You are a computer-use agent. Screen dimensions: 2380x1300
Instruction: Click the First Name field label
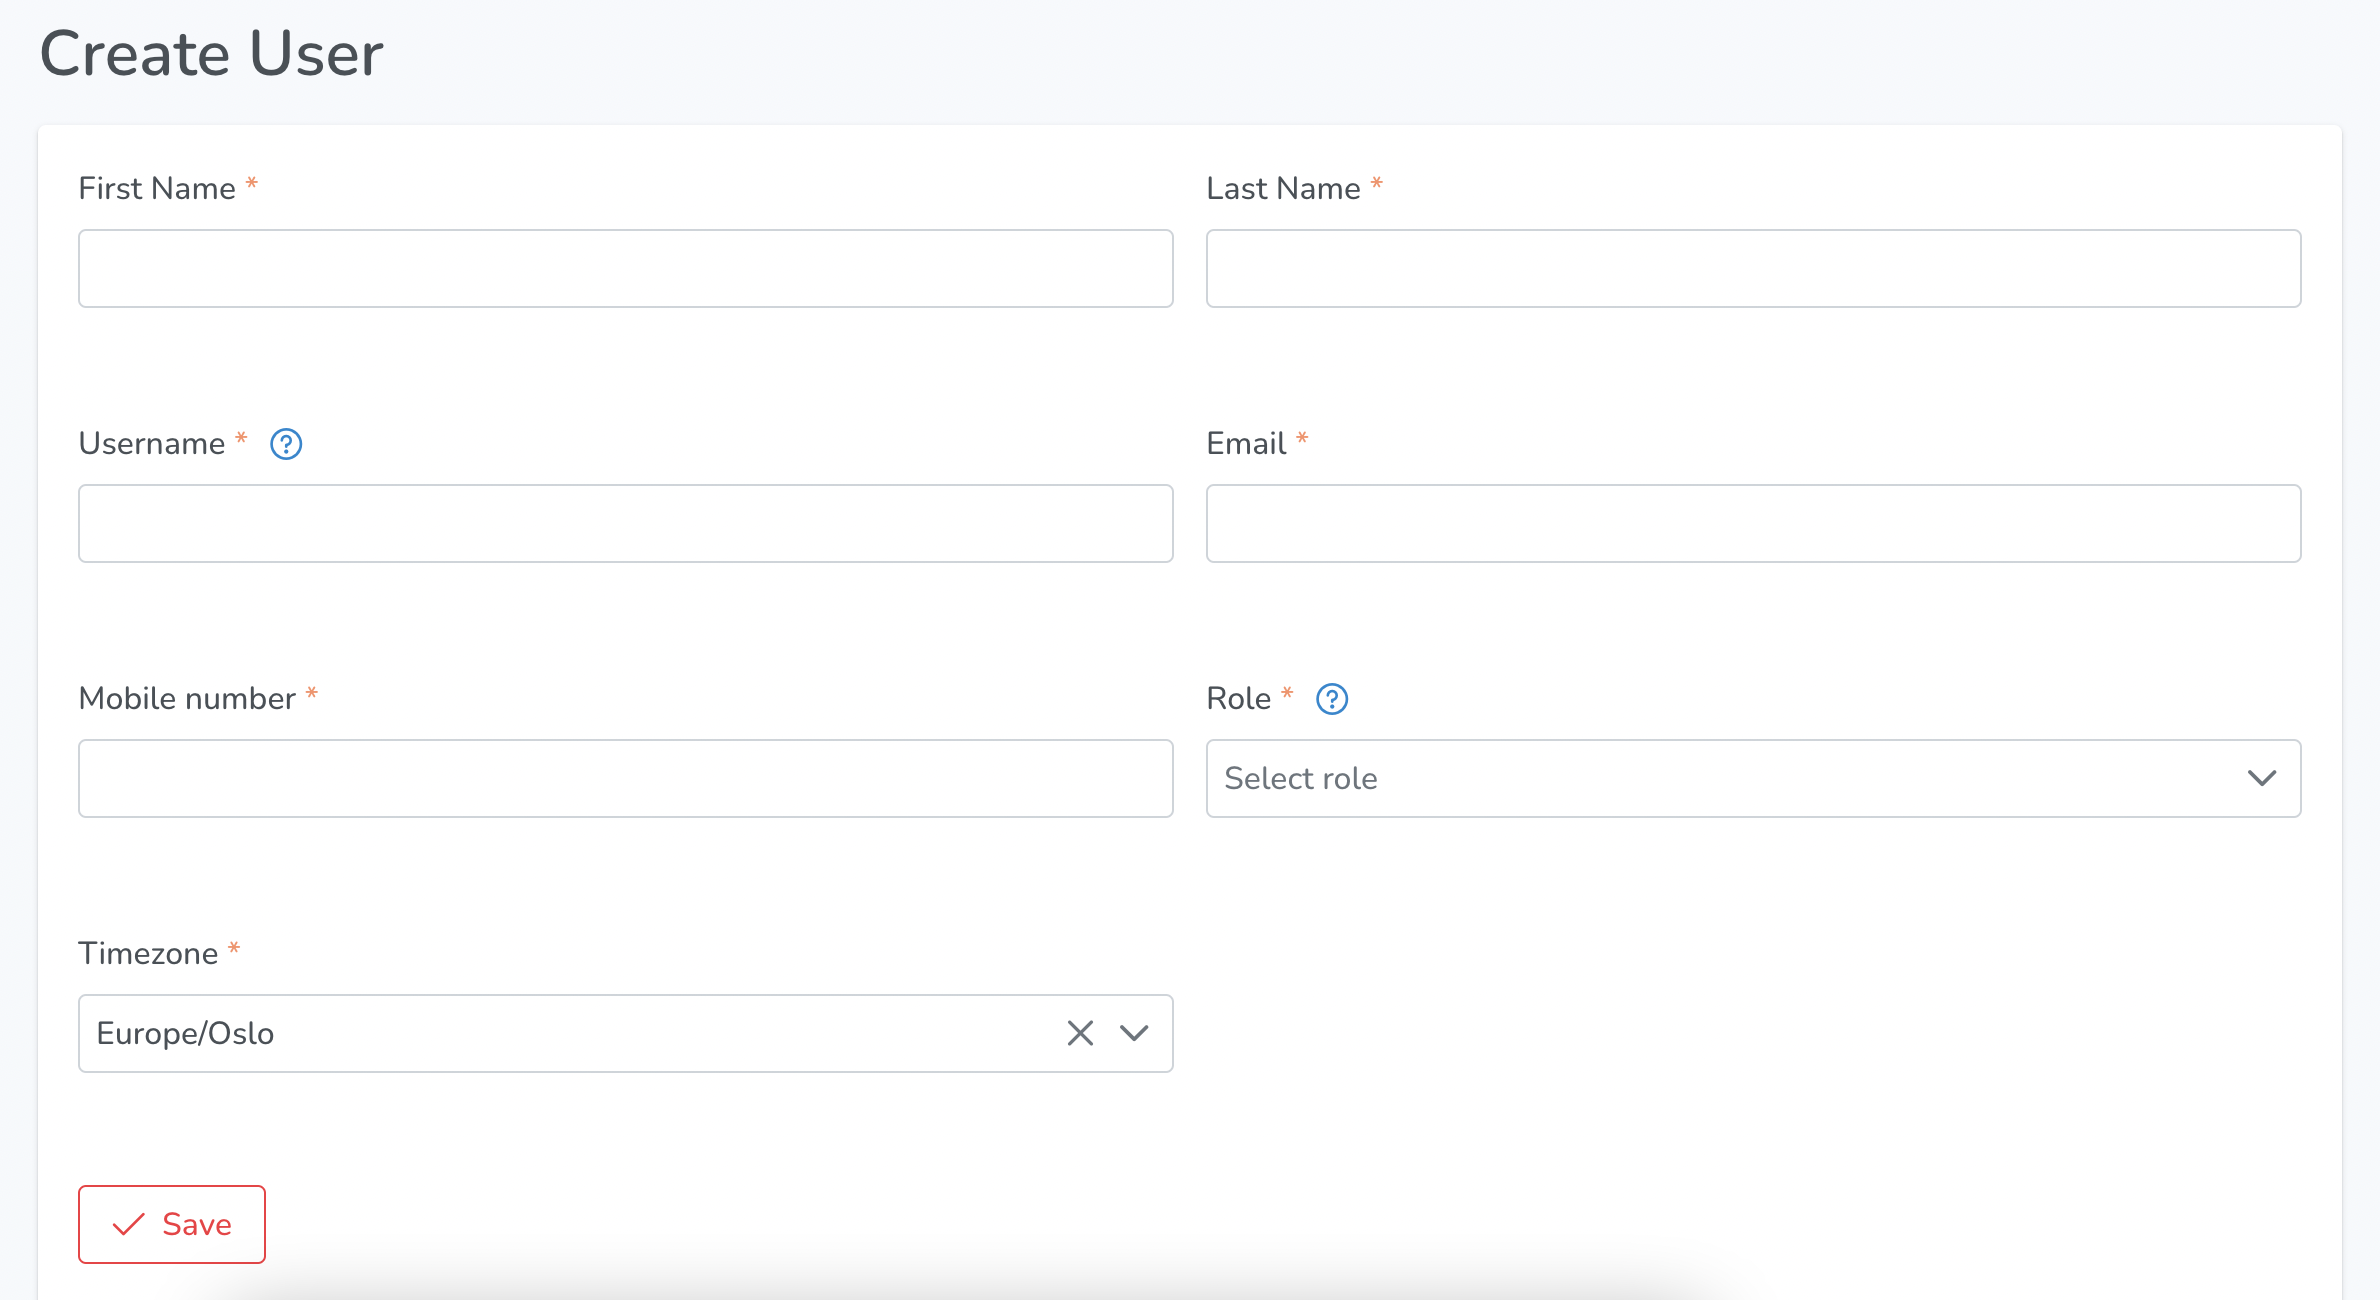(x=157, y=188)
